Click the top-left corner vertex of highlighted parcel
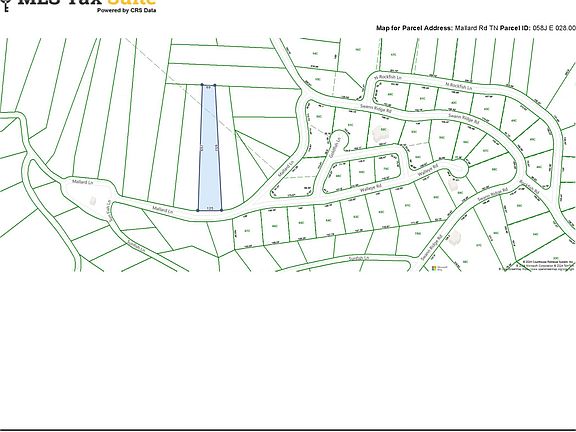The height and width of the screenshot is (432, 576). coord(202,85)
